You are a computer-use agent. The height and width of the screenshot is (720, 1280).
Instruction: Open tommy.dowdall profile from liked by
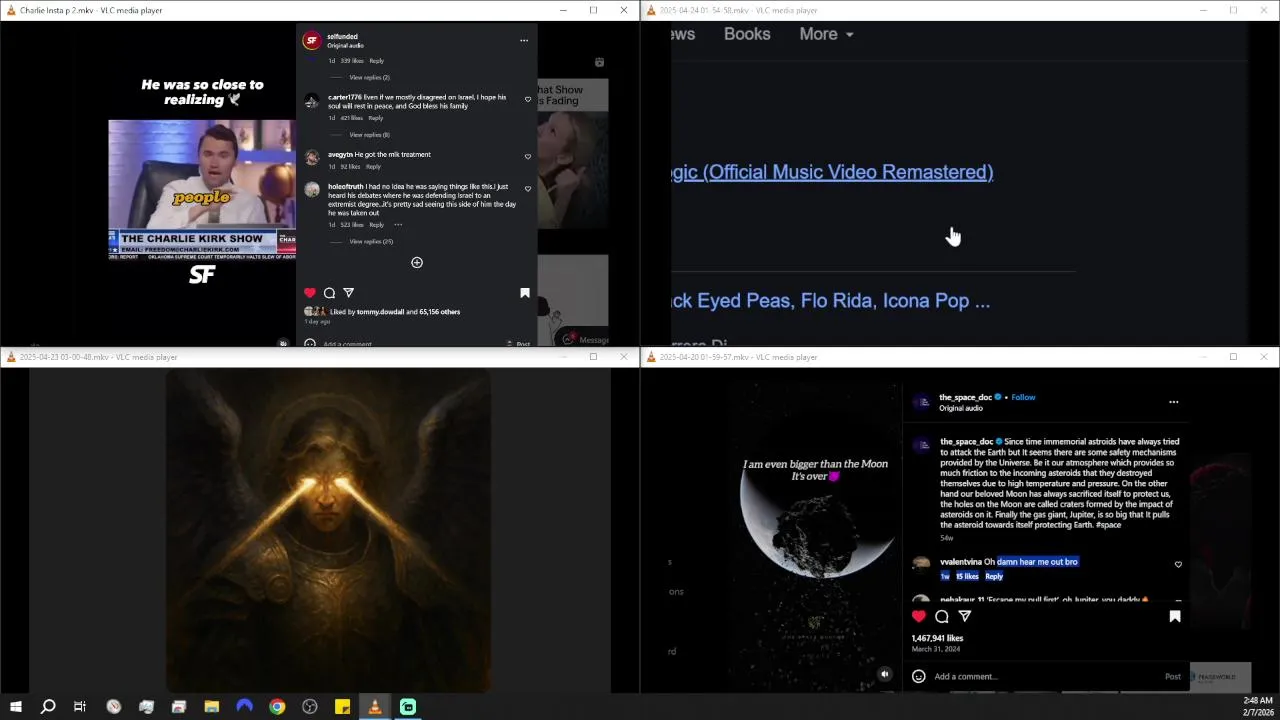coord(380,312)
